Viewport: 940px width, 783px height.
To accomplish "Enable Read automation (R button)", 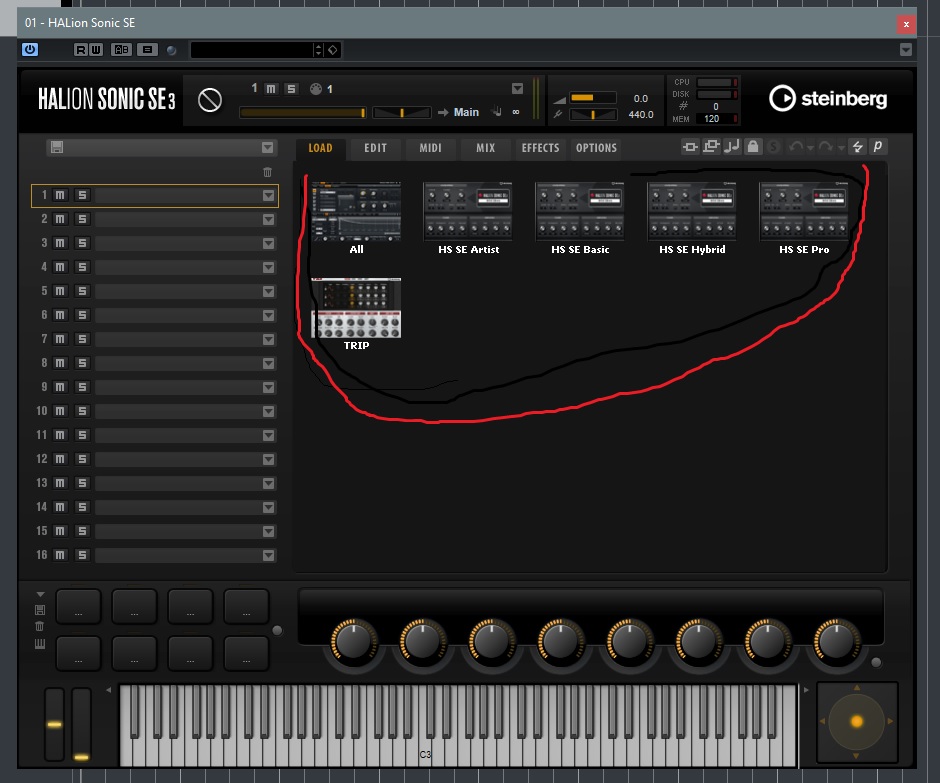I will click(x=80, y=50).
